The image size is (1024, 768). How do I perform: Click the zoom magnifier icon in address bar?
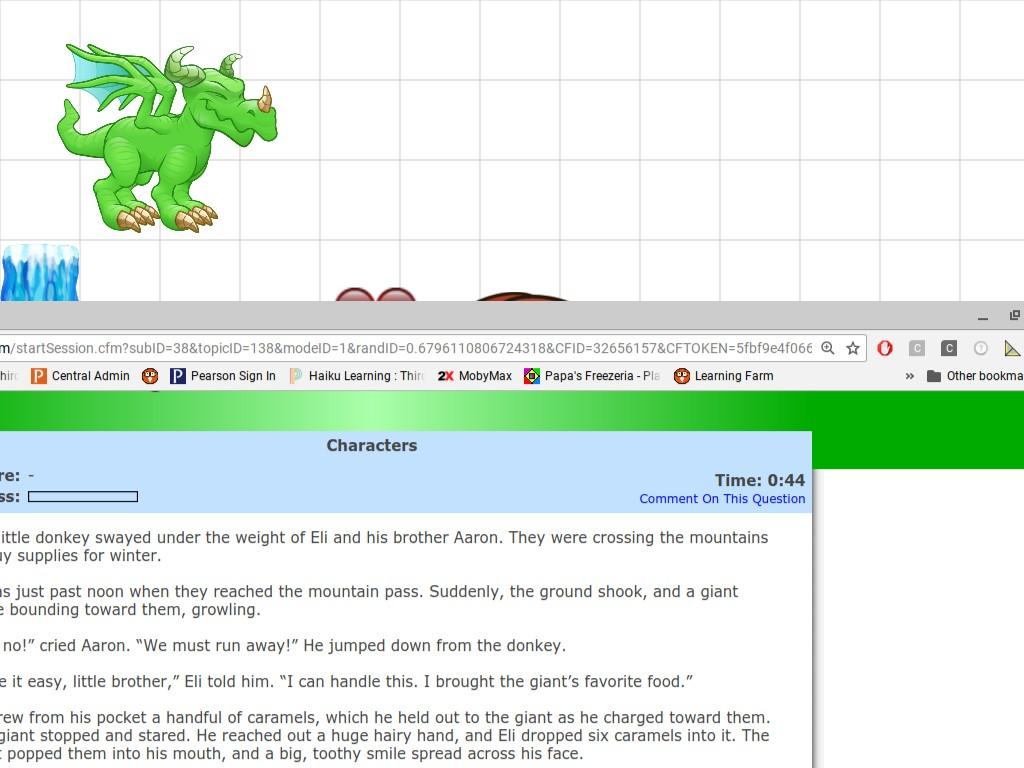point(828,348)
